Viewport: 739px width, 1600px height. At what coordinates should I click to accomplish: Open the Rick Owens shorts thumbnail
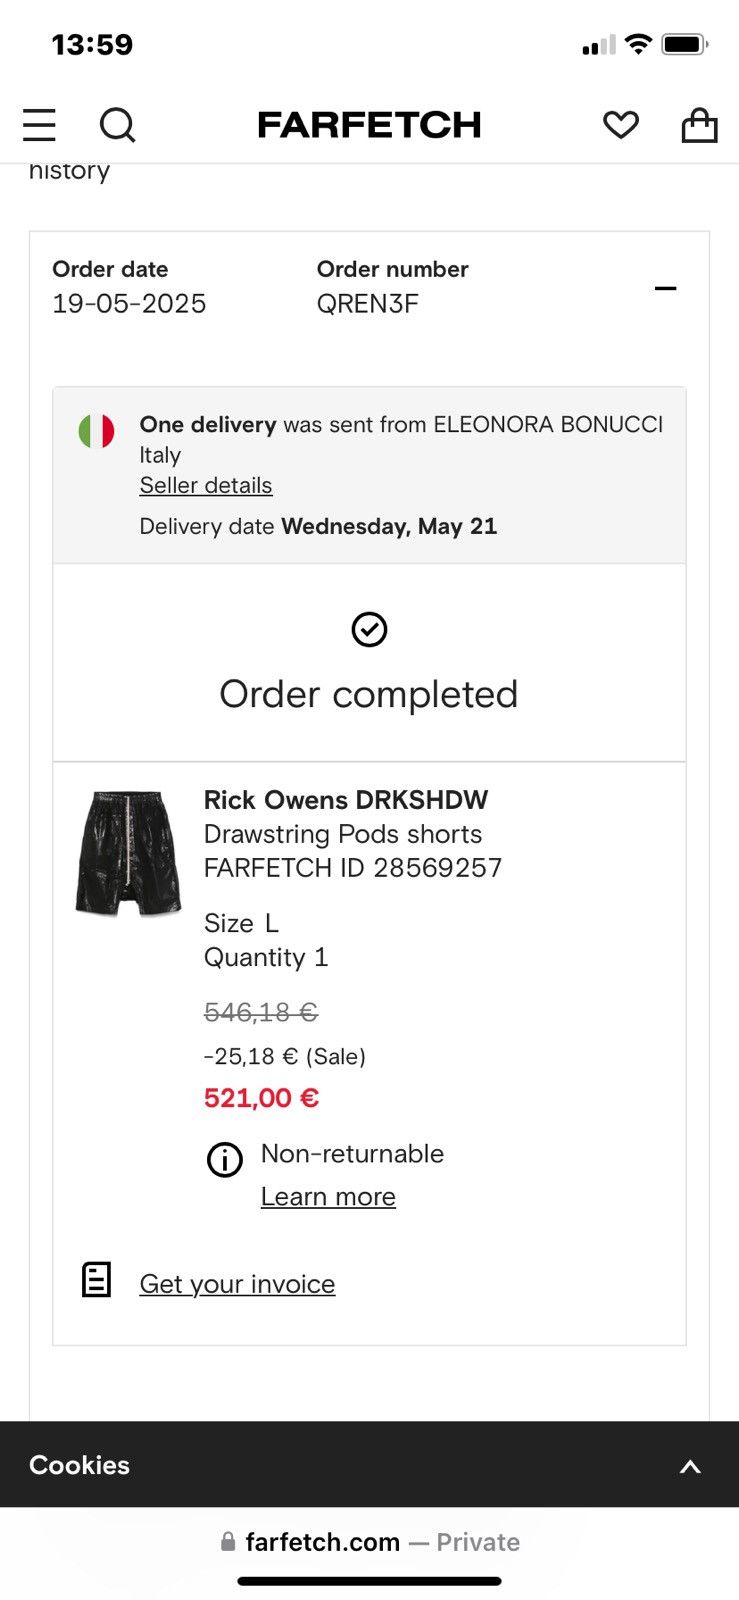pyautogui.click(x=128, y=853)
